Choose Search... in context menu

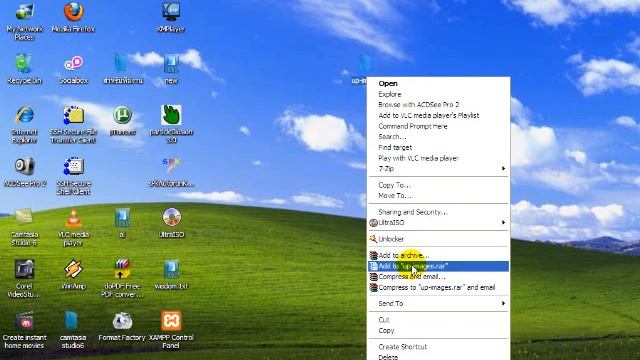point(439,136)
